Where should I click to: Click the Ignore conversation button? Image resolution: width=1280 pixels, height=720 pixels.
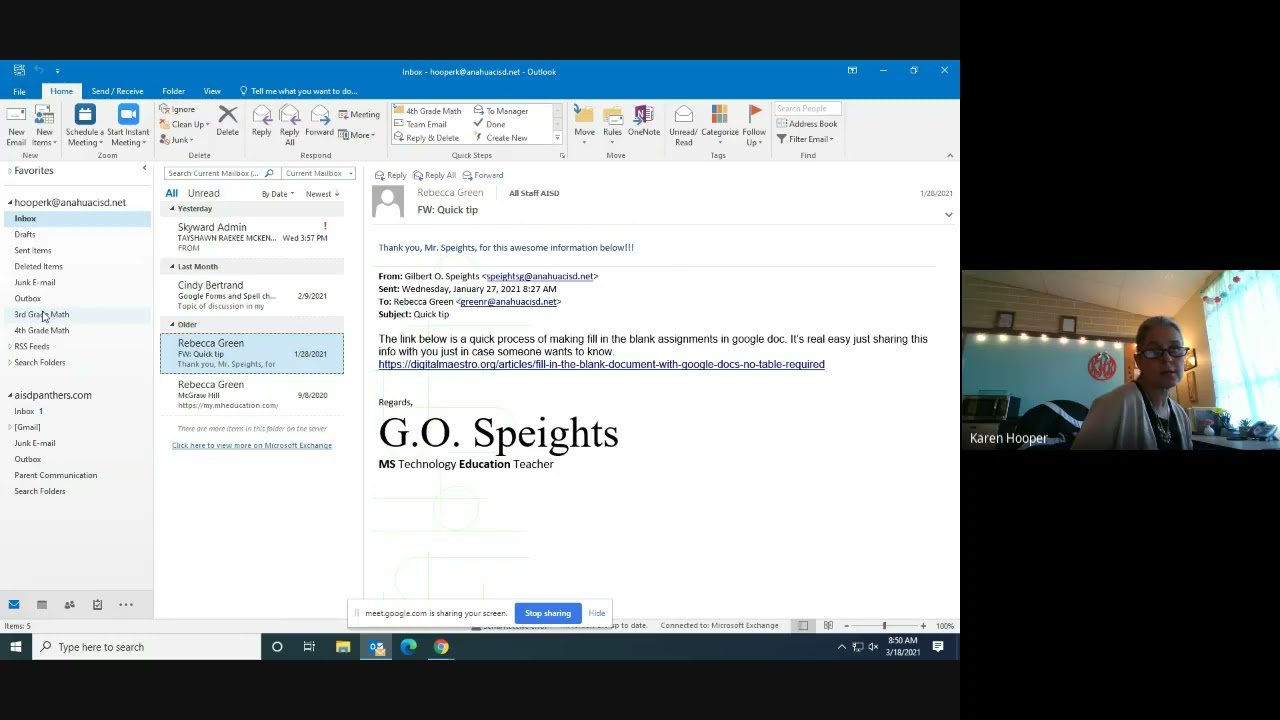pyautogui.click(x=178, y=110)
